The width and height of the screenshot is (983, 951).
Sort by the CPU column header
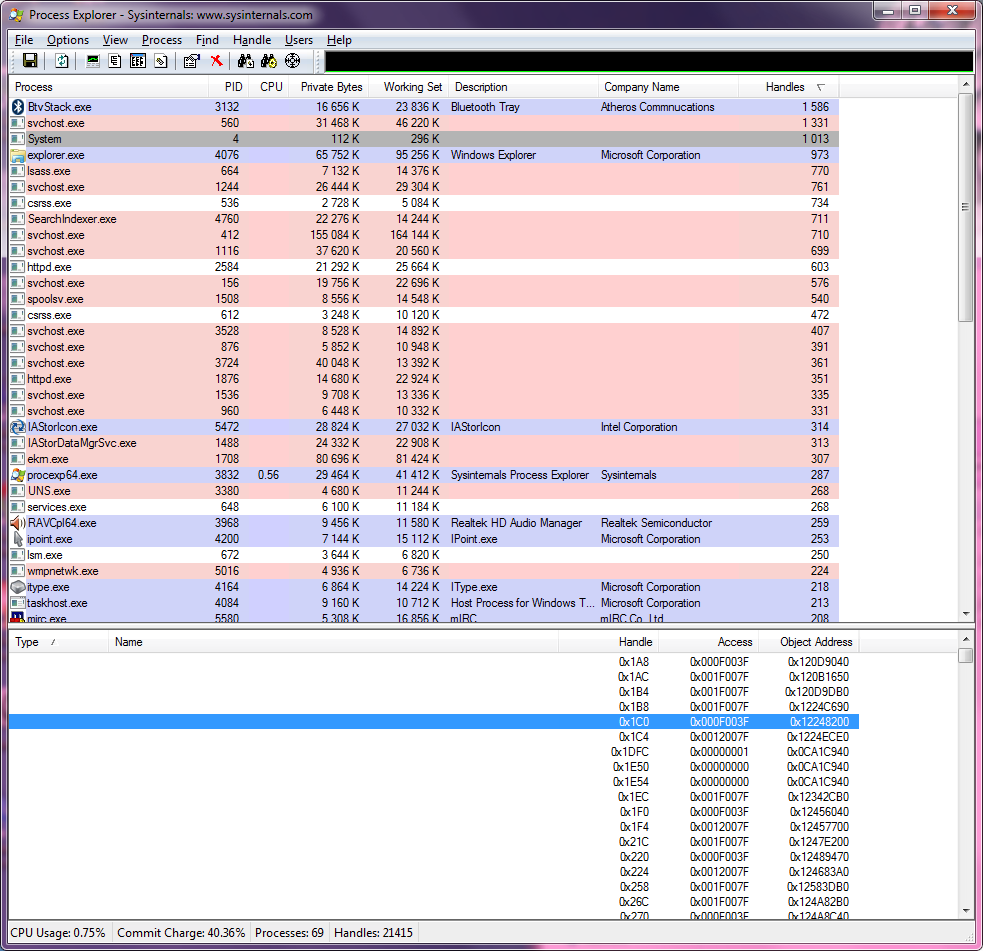coord(270,87)
